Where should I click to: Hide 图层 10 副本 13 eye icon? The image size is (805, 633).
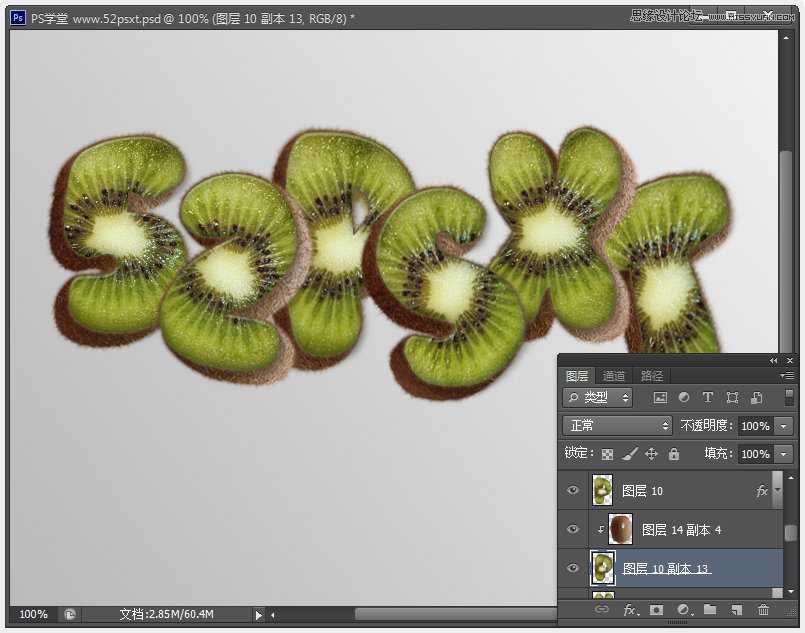573,568
